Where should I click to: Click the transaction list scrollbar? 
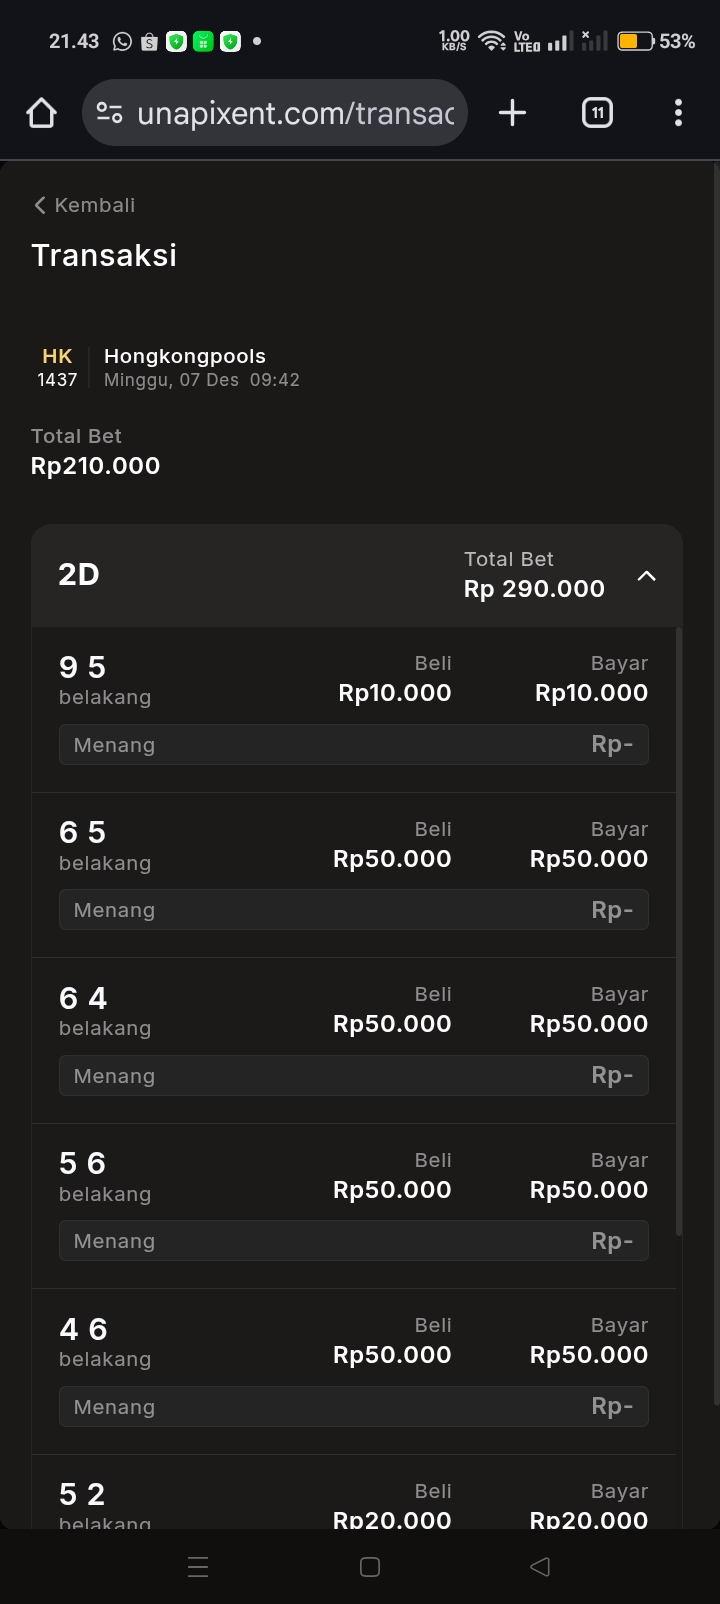pos(679,930)
